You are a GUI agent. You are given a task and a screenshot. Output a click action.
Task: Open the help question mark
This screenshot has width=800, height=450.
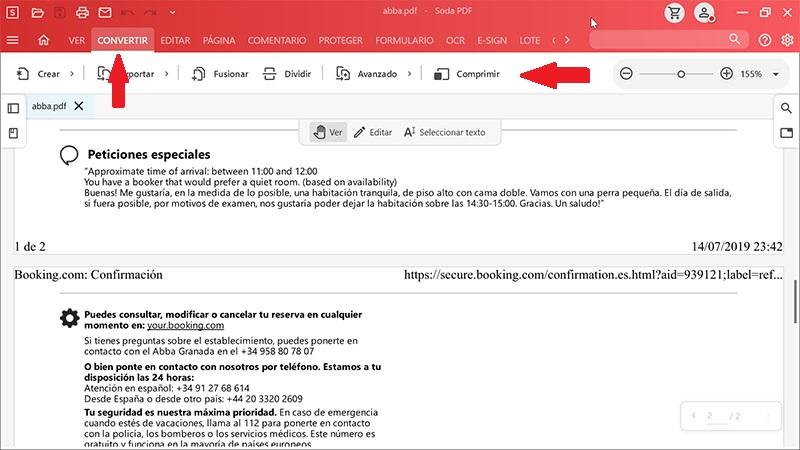click(x=764, y=40)
